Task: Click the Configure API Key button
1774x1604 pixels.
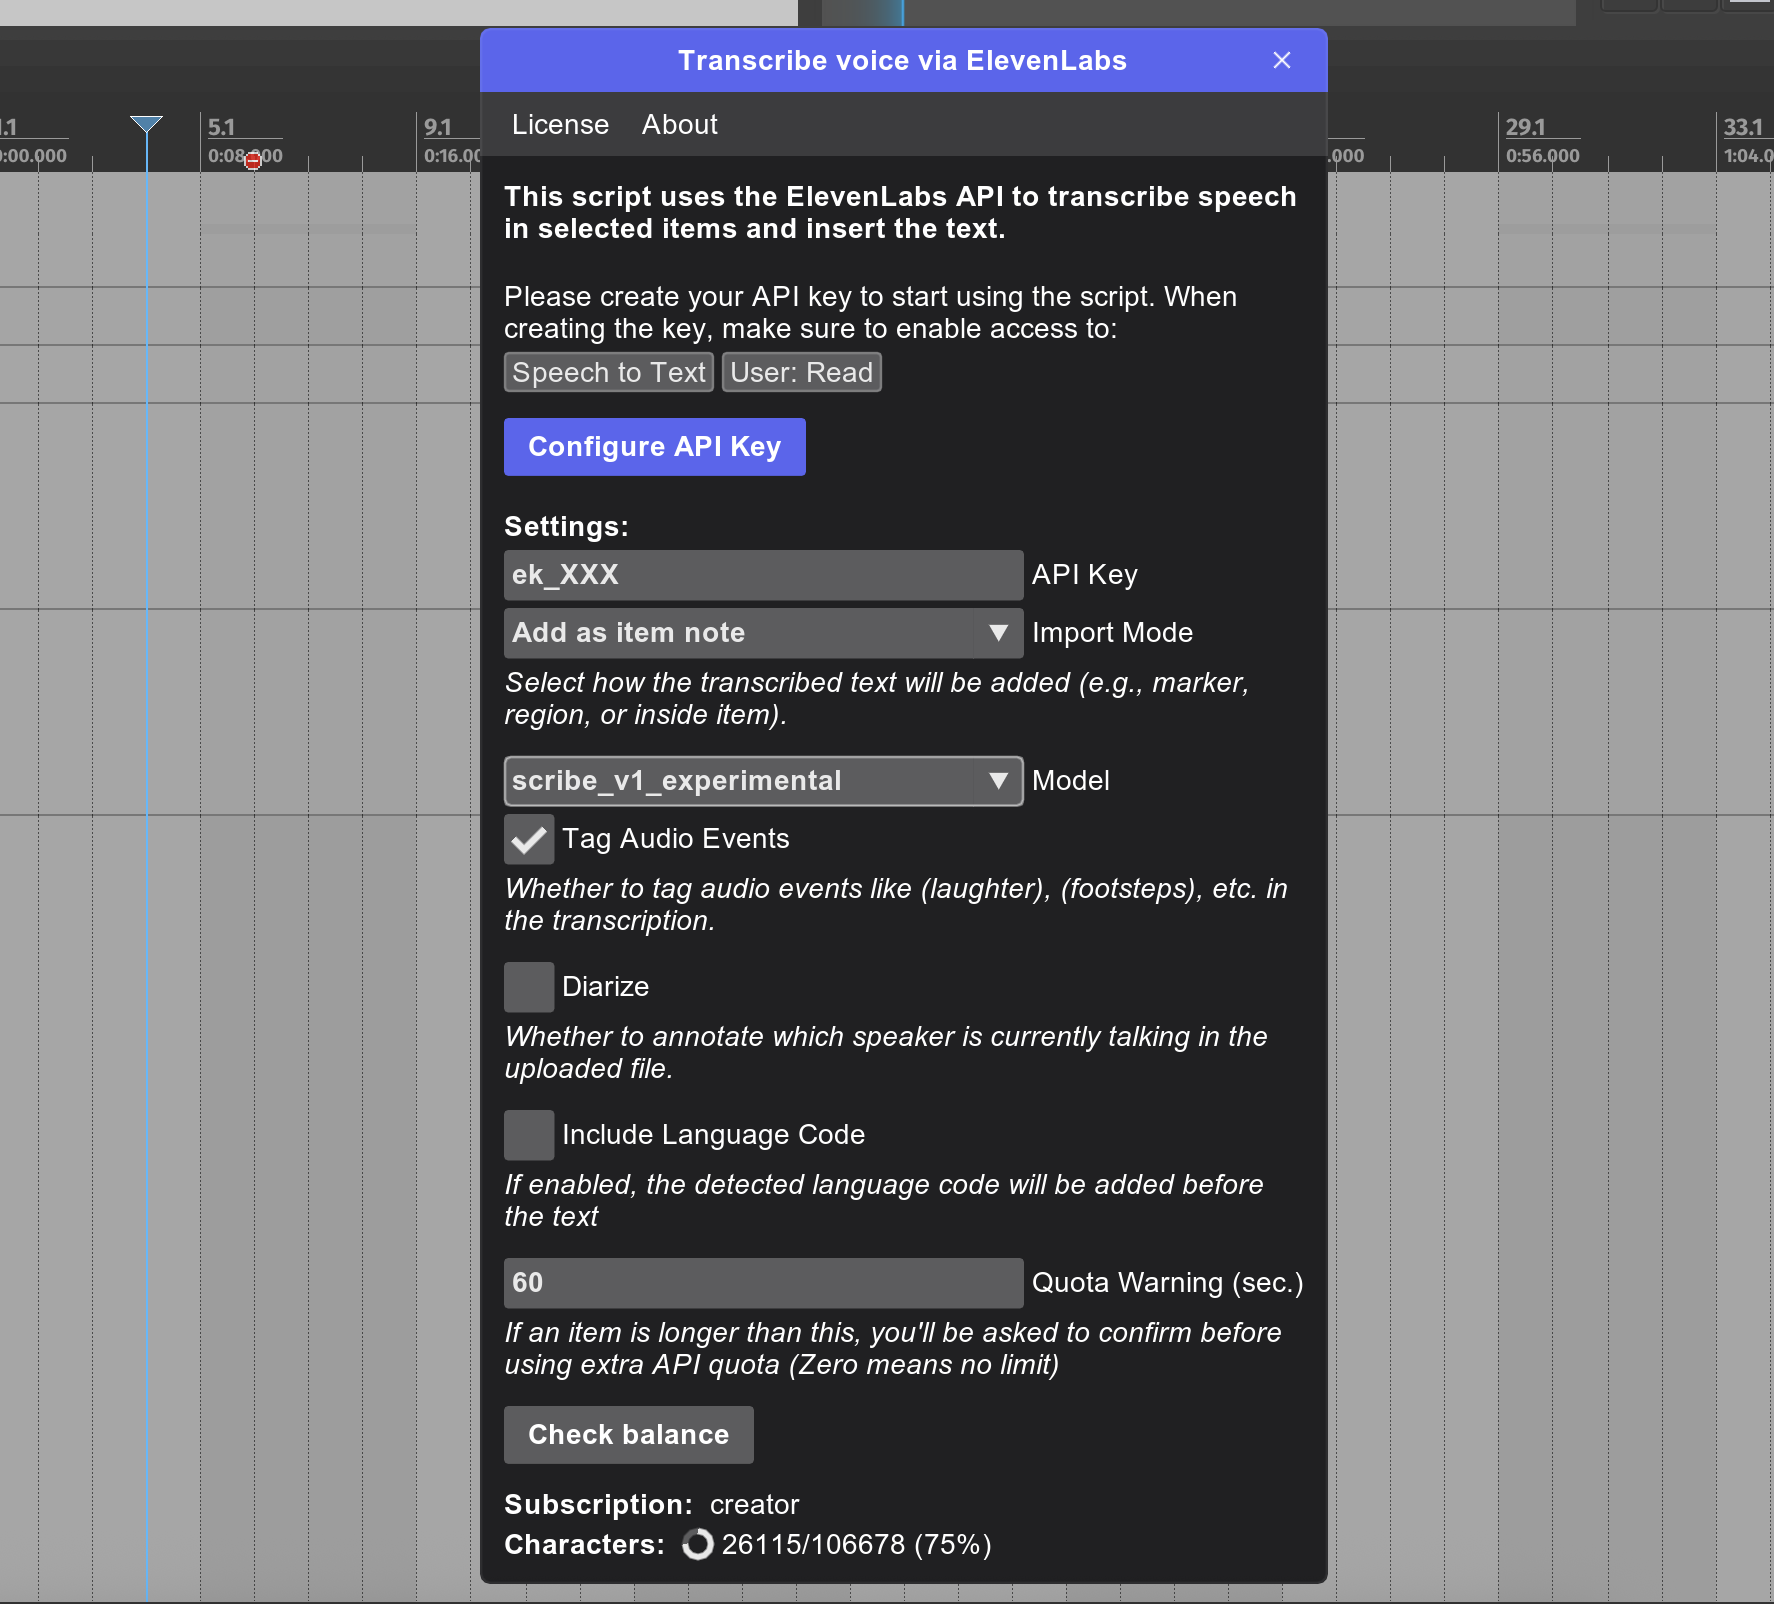Action: (655, 447)
